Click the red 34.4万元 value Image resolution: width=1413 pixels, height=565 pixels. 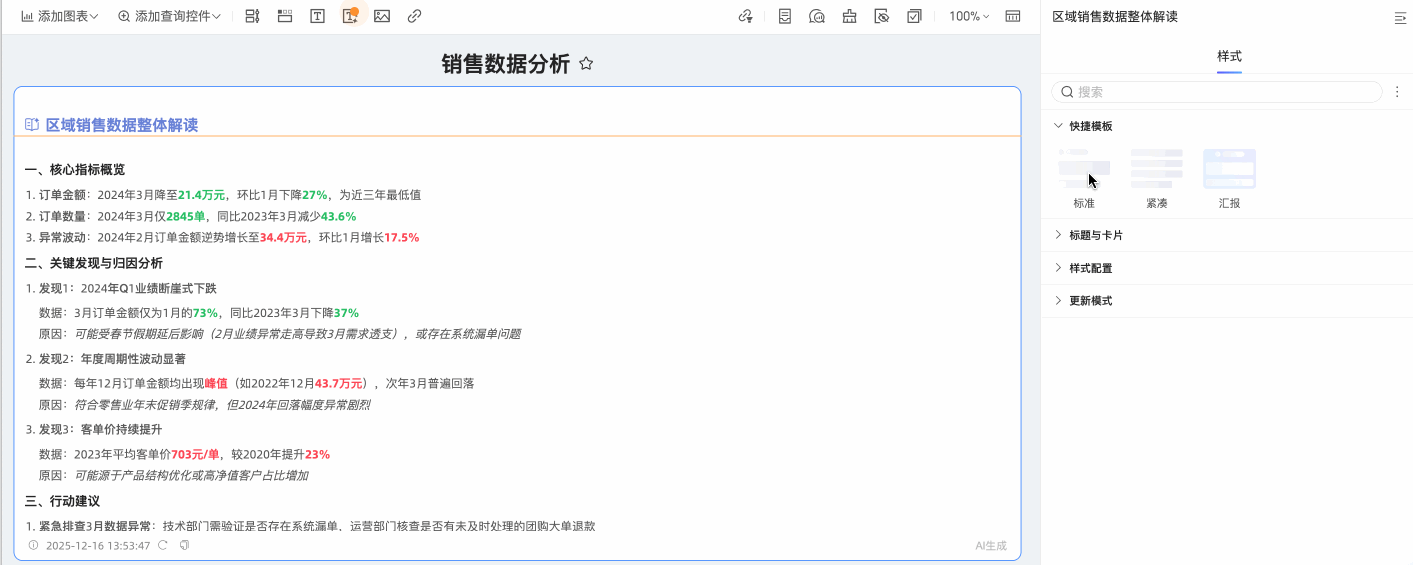tap(284, 238)
